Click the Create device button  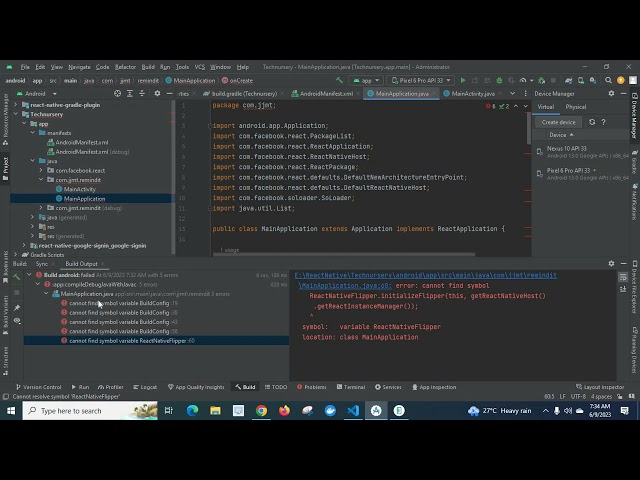[558, 122]
